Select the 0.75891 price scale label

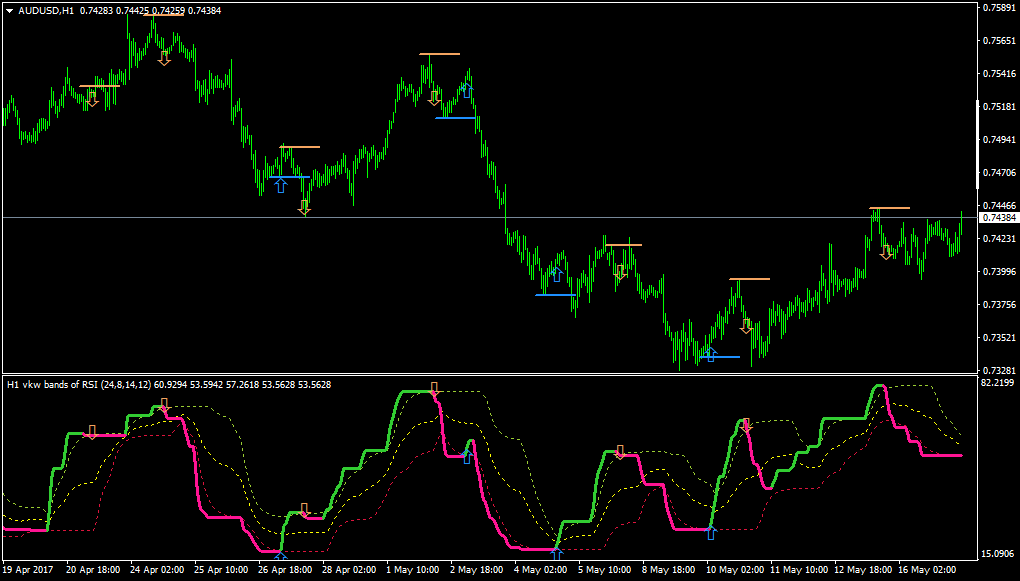(999, 8)
